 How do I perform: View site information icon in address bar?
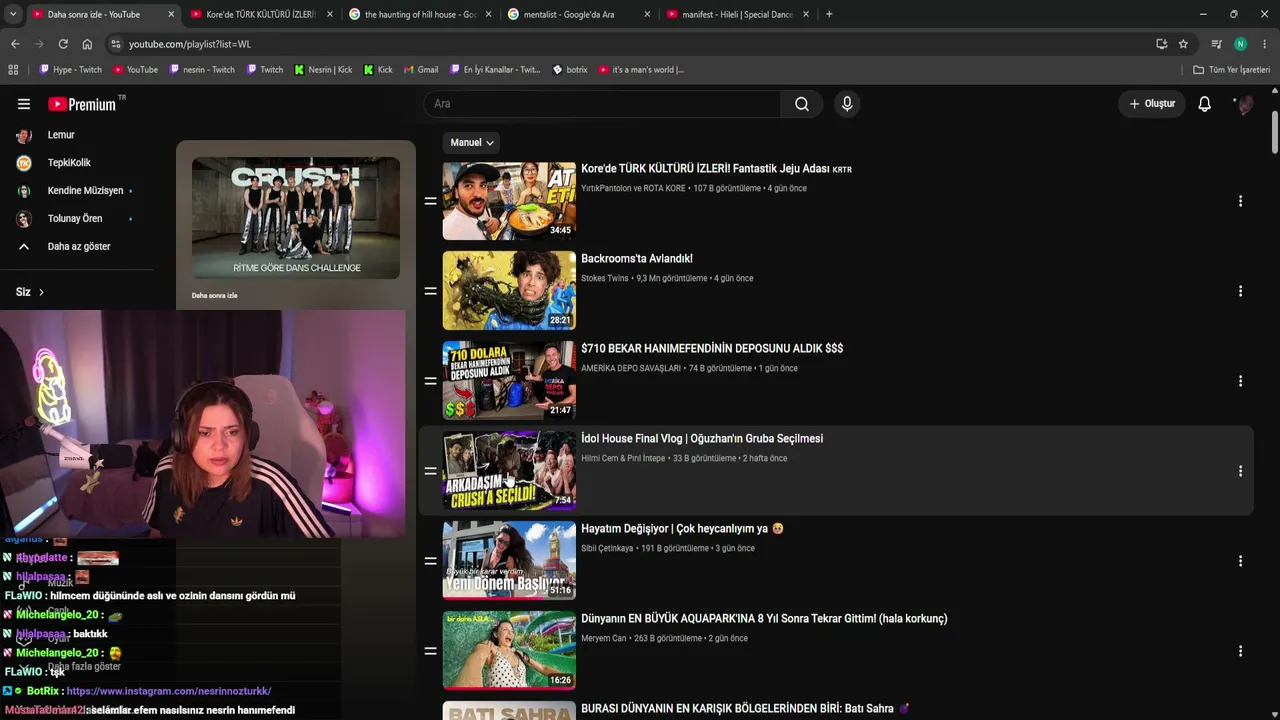coord(115,44)
